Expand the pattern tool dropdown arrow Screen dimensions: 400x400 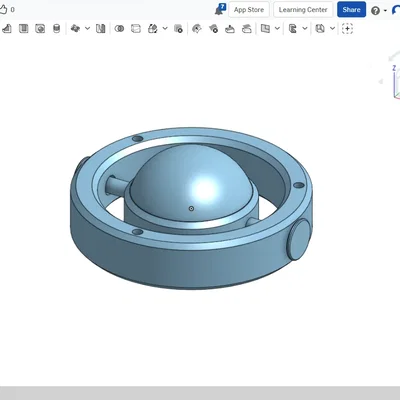coord(87,28)
